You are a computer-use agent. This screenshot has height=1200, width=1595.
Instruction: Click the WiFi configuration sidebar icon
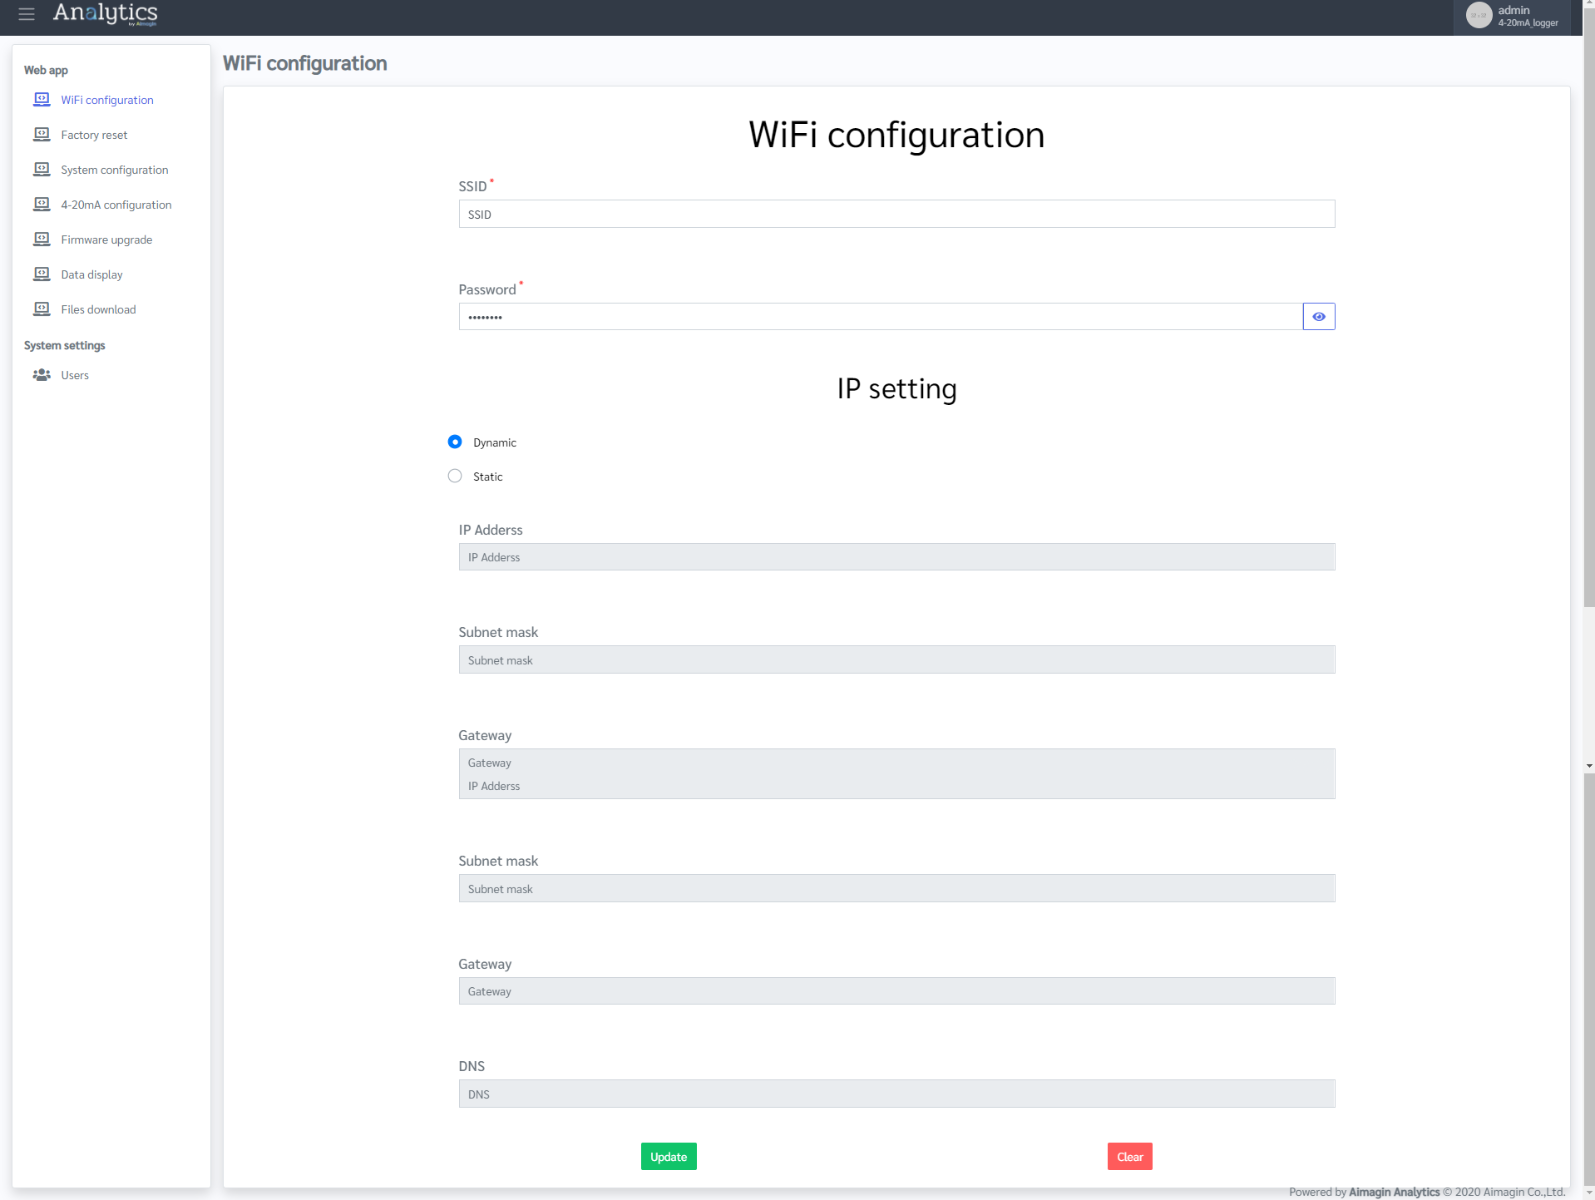[x=42, y=99]
